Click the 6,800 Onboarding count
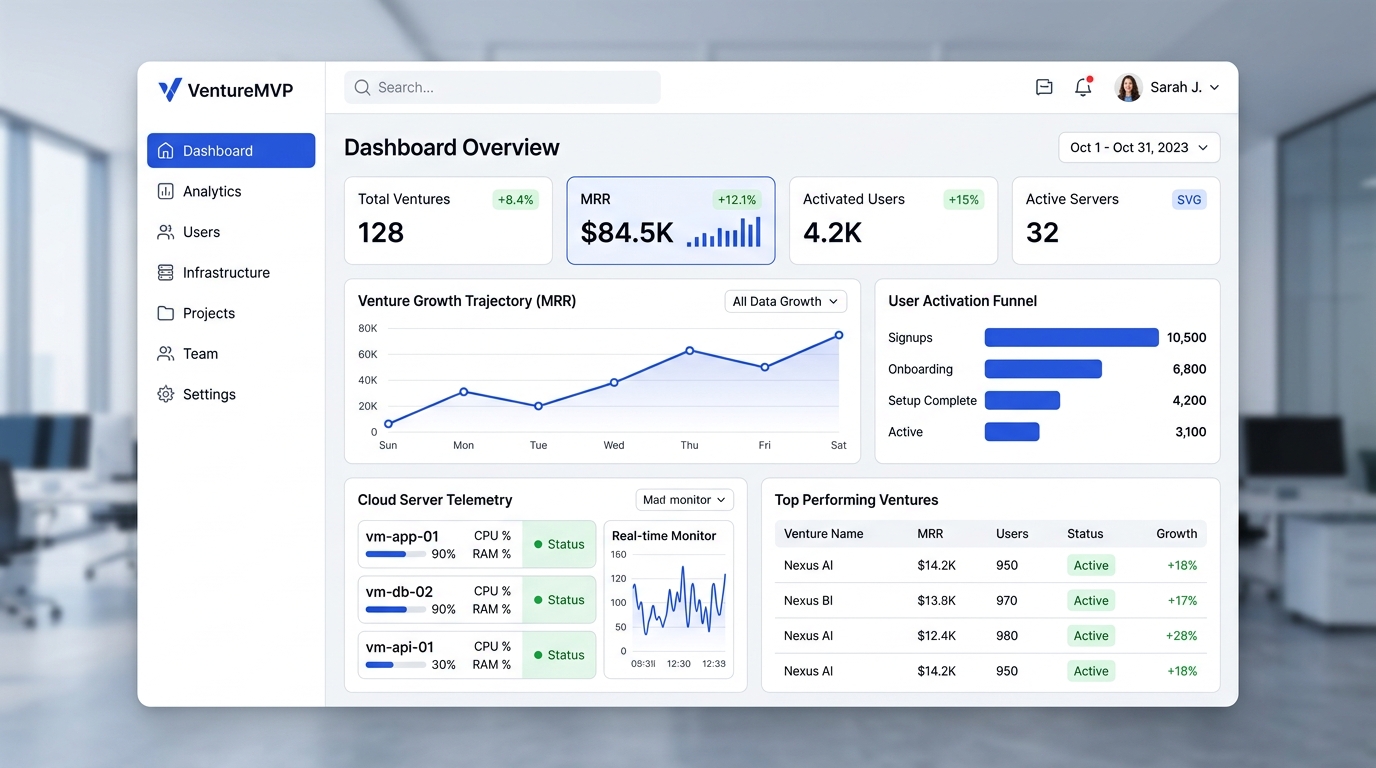The height and width of the screenshot is (768, 1376). click(x=1190, y=369)
